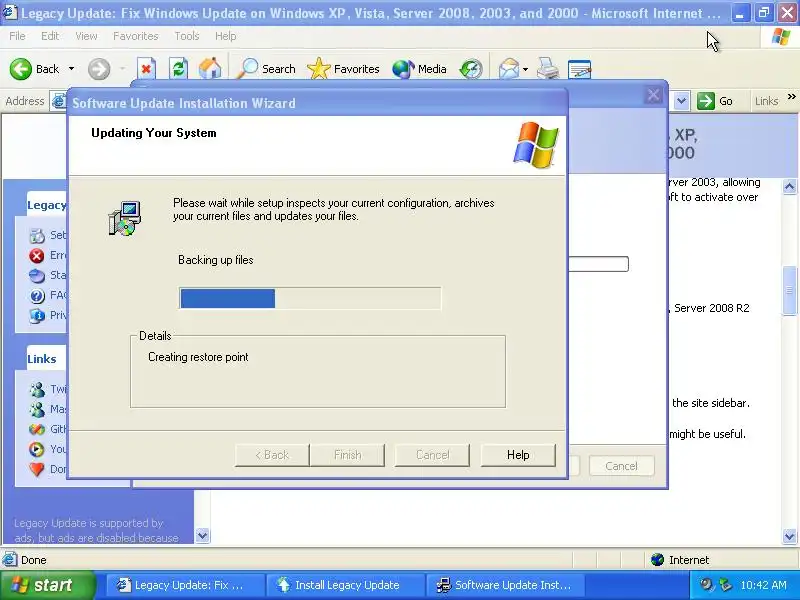This screenshot has height=600, width=800.
Task: Click the Forward arrow icon in IE toolbar
Action: coord(99,69)
